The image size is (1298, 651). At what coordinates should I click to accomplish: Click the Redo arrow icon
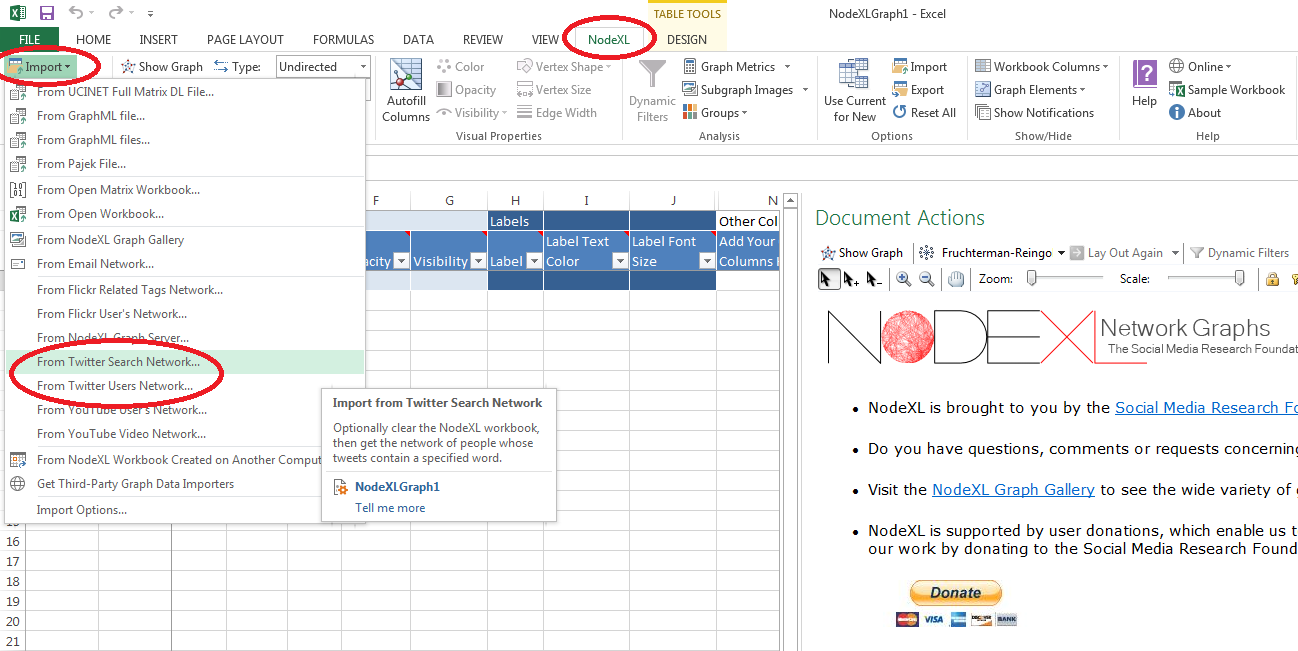[x=116, y=13]
